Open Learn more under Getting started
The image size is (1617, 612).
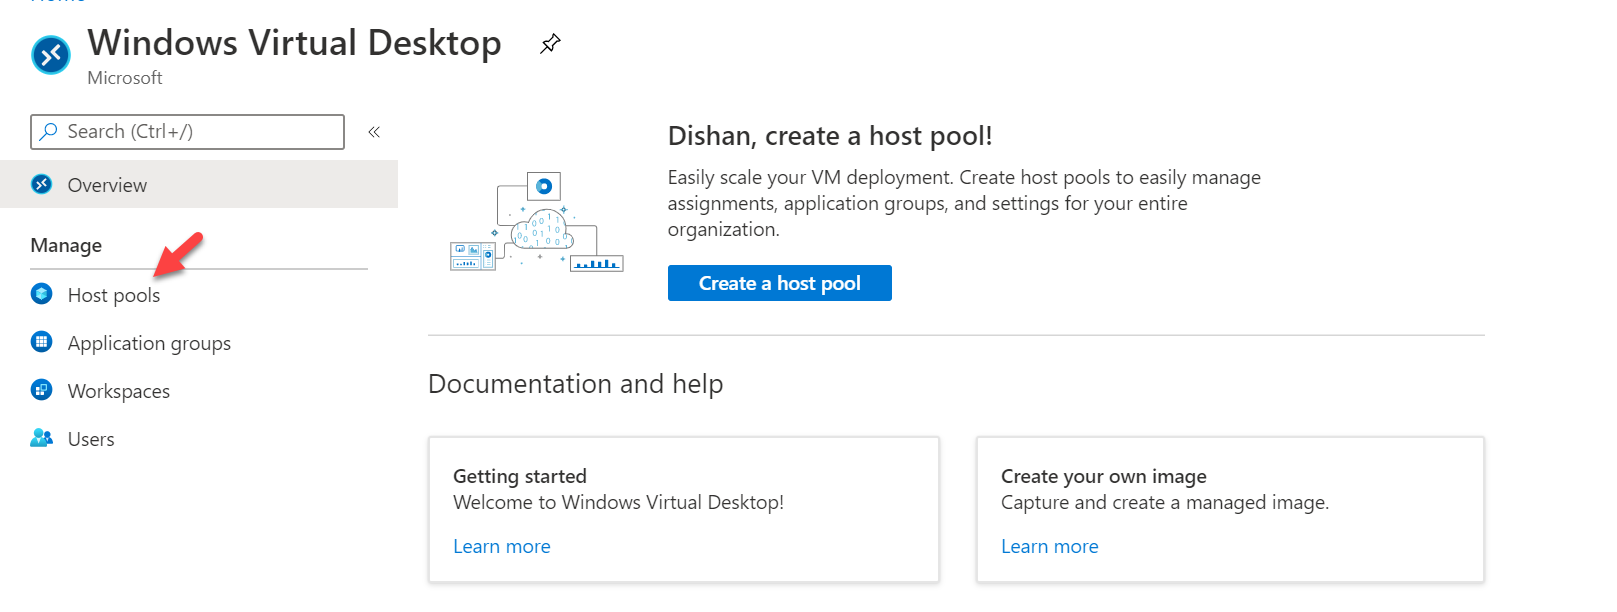pos(502,547)
